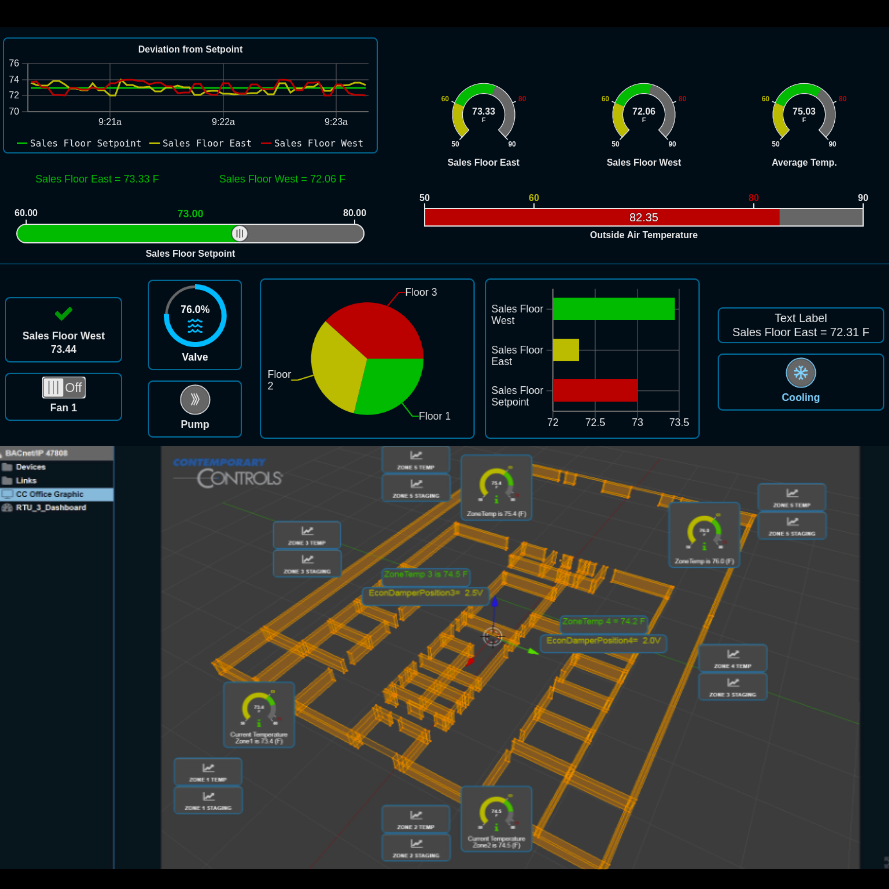
Task: Click temp trend button right of 76.0 gauge
Action: pyautogui.click(x=791, y=497)
